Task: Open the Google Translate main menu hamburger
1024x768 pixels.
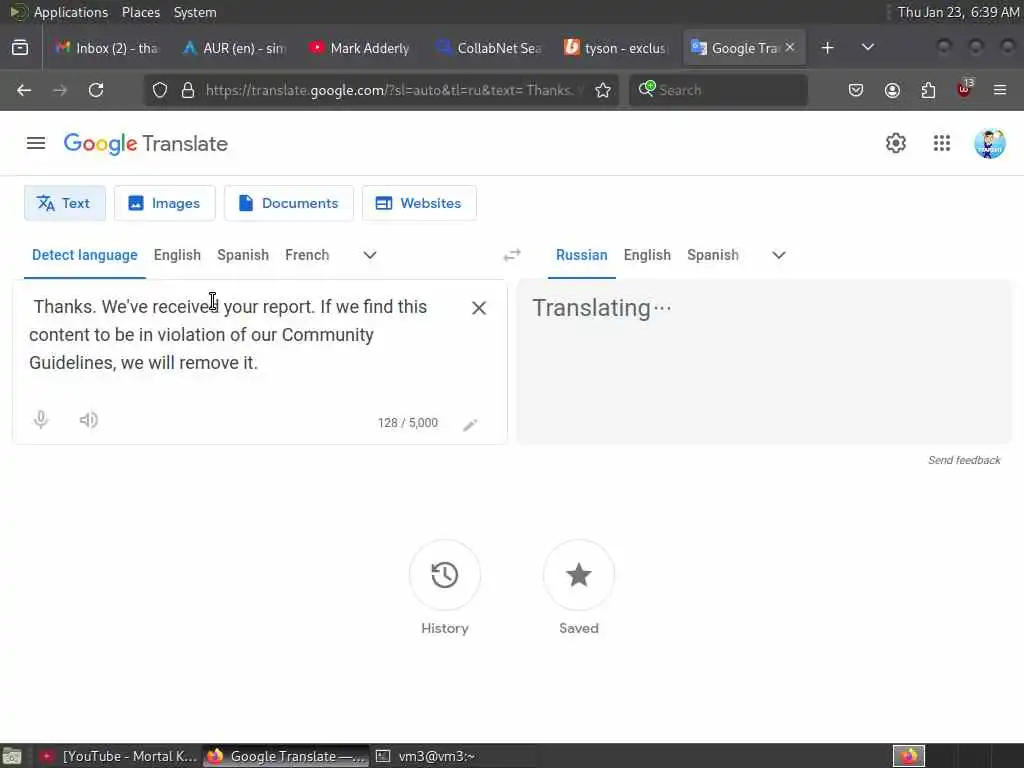Action: 36,143
